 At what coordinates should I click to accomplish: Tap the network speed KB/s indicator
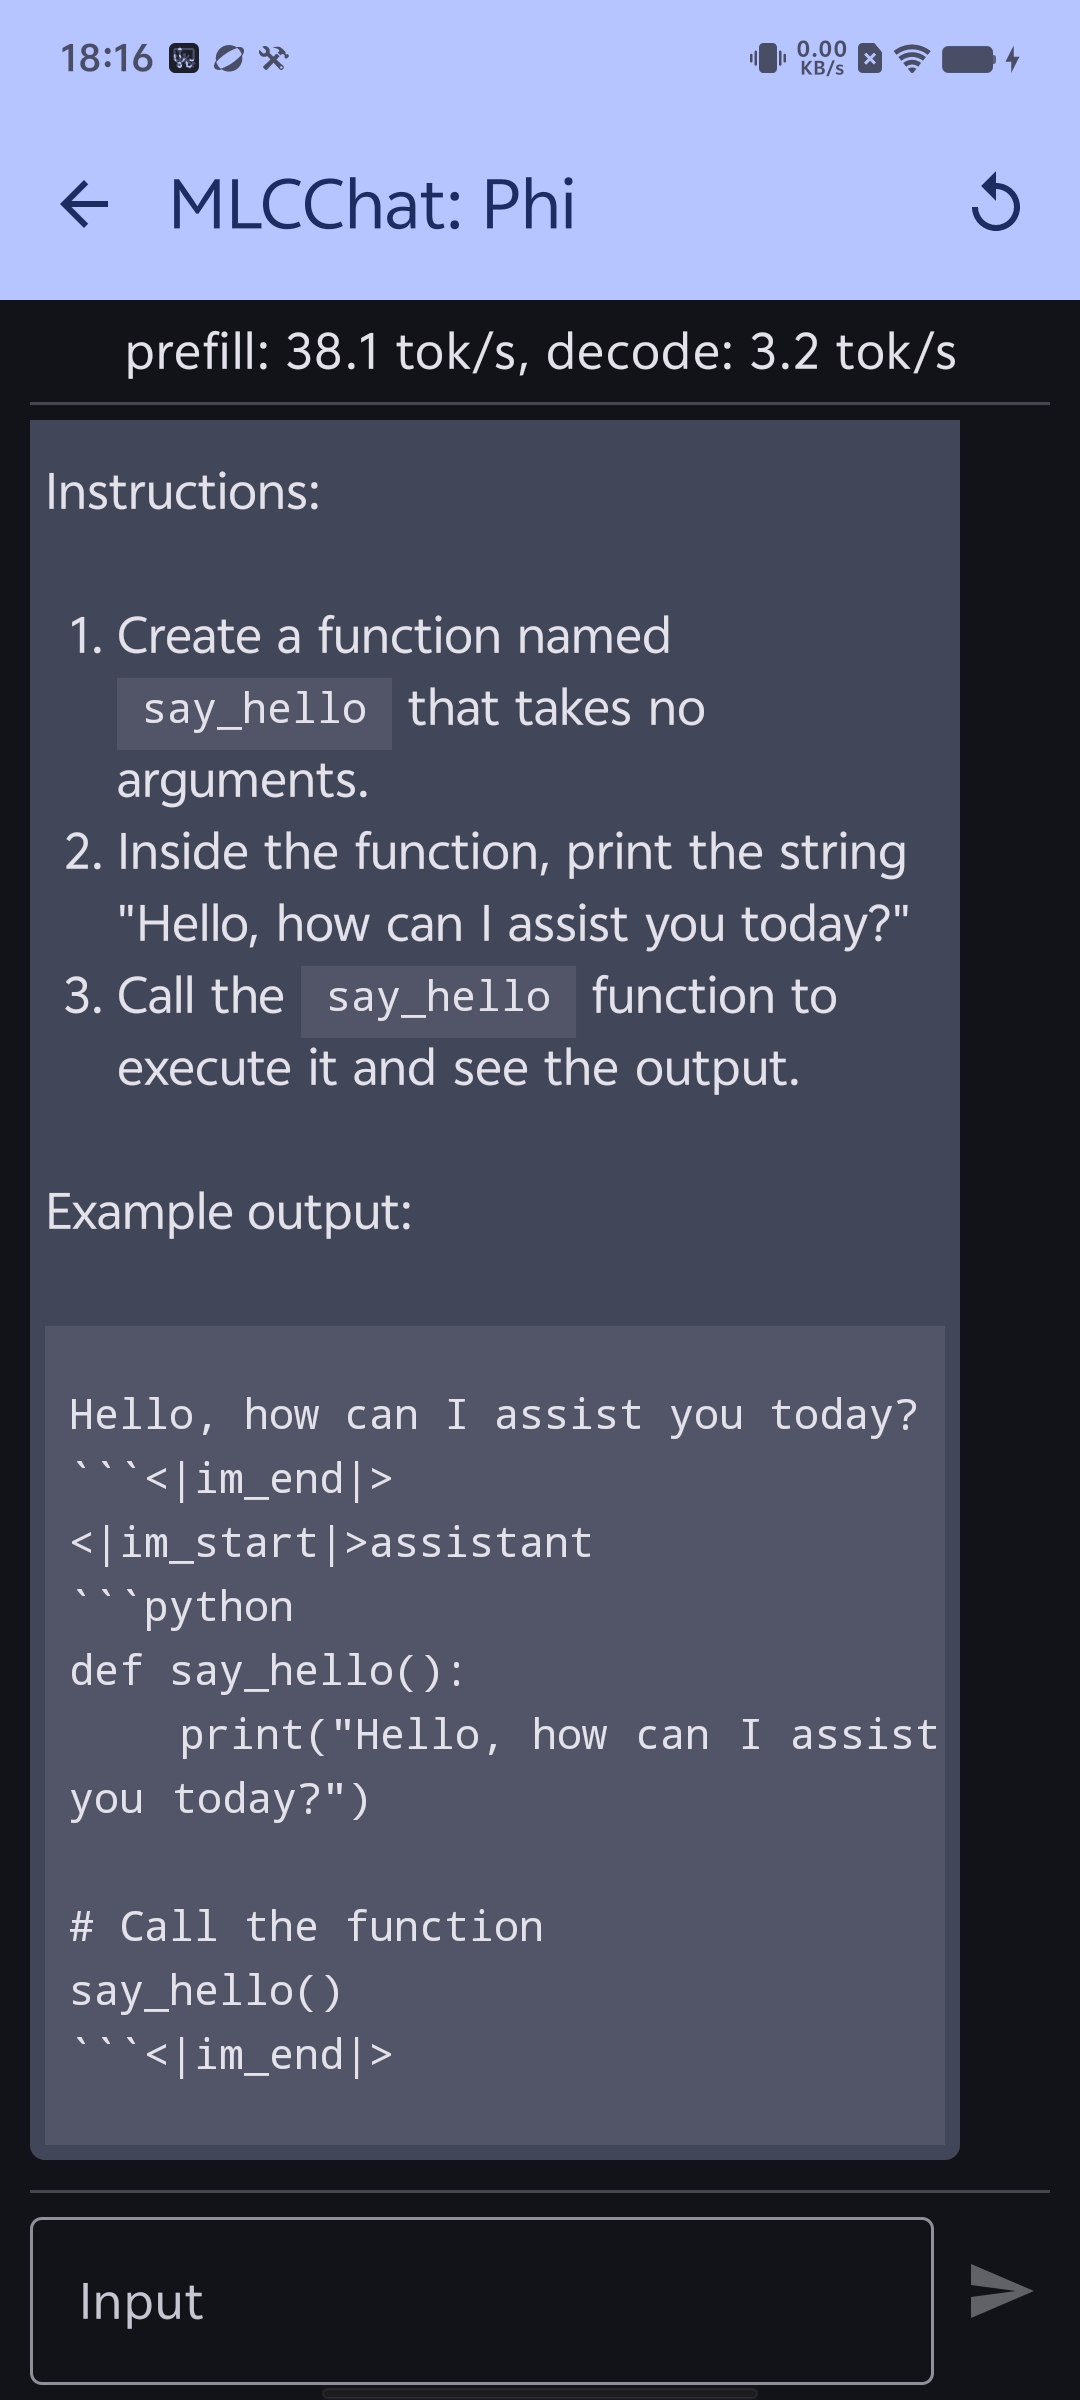pos(821,58)
